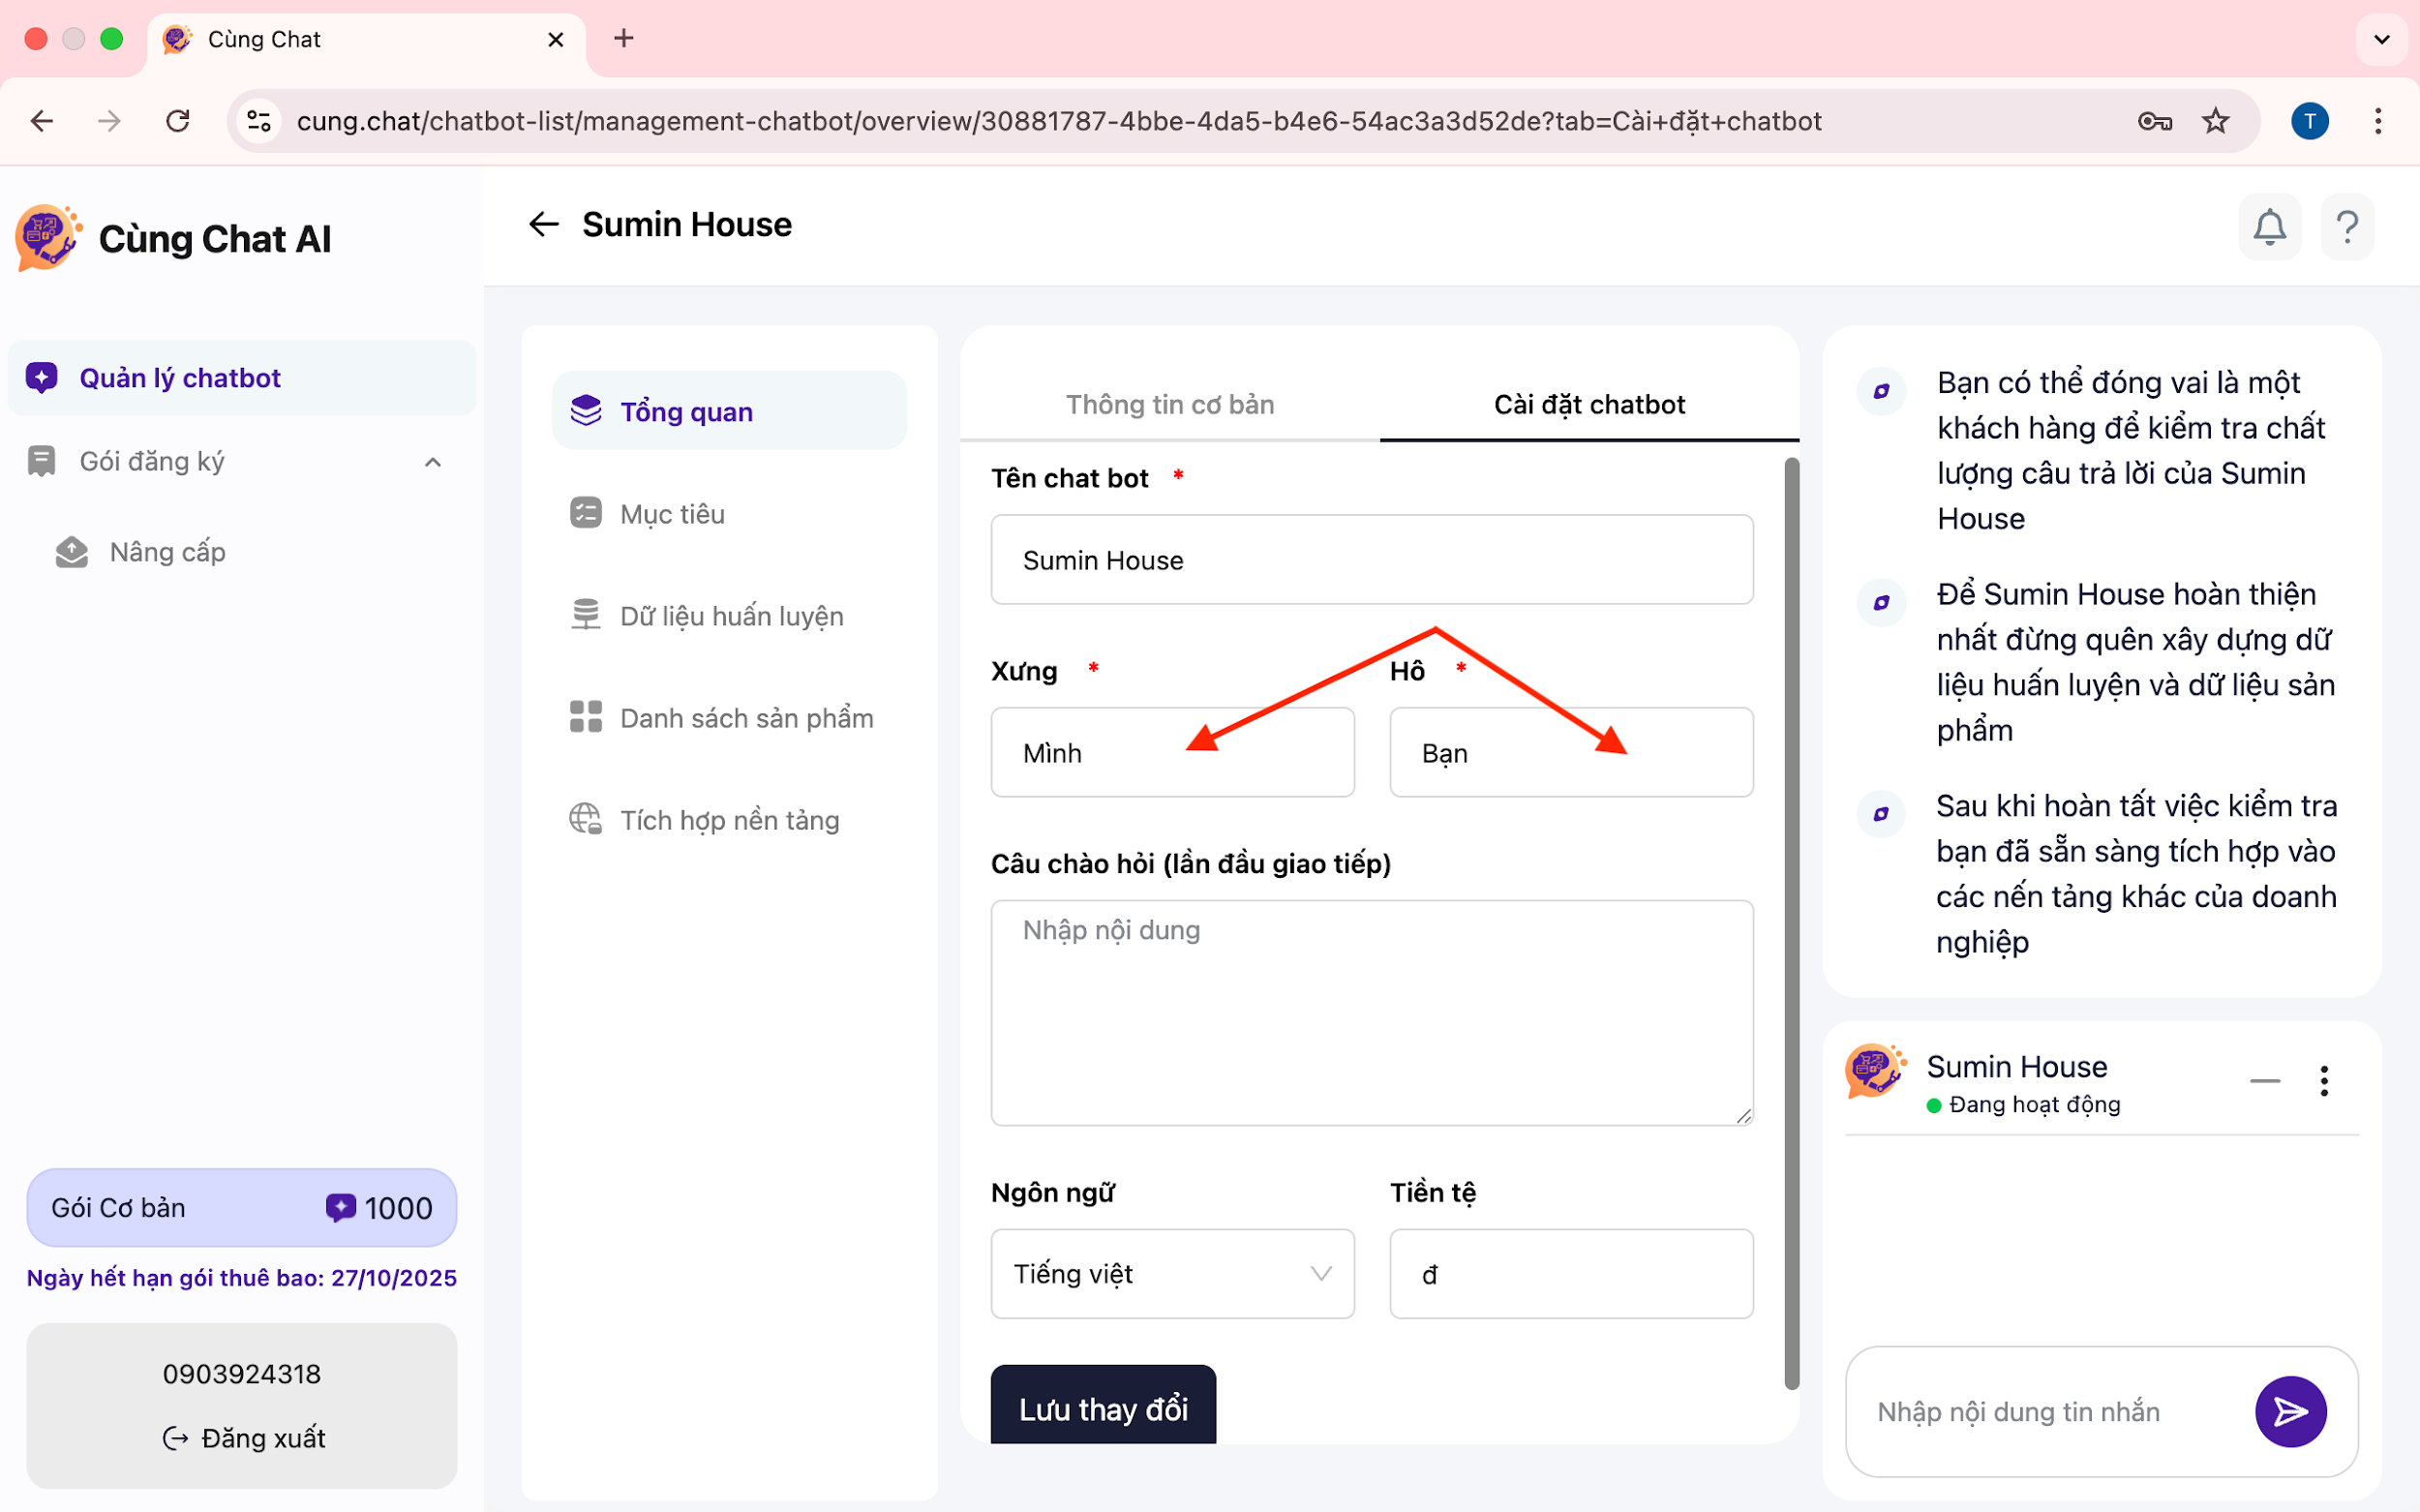Minimize the Sumin House chat widget

pos(2264,1081)
